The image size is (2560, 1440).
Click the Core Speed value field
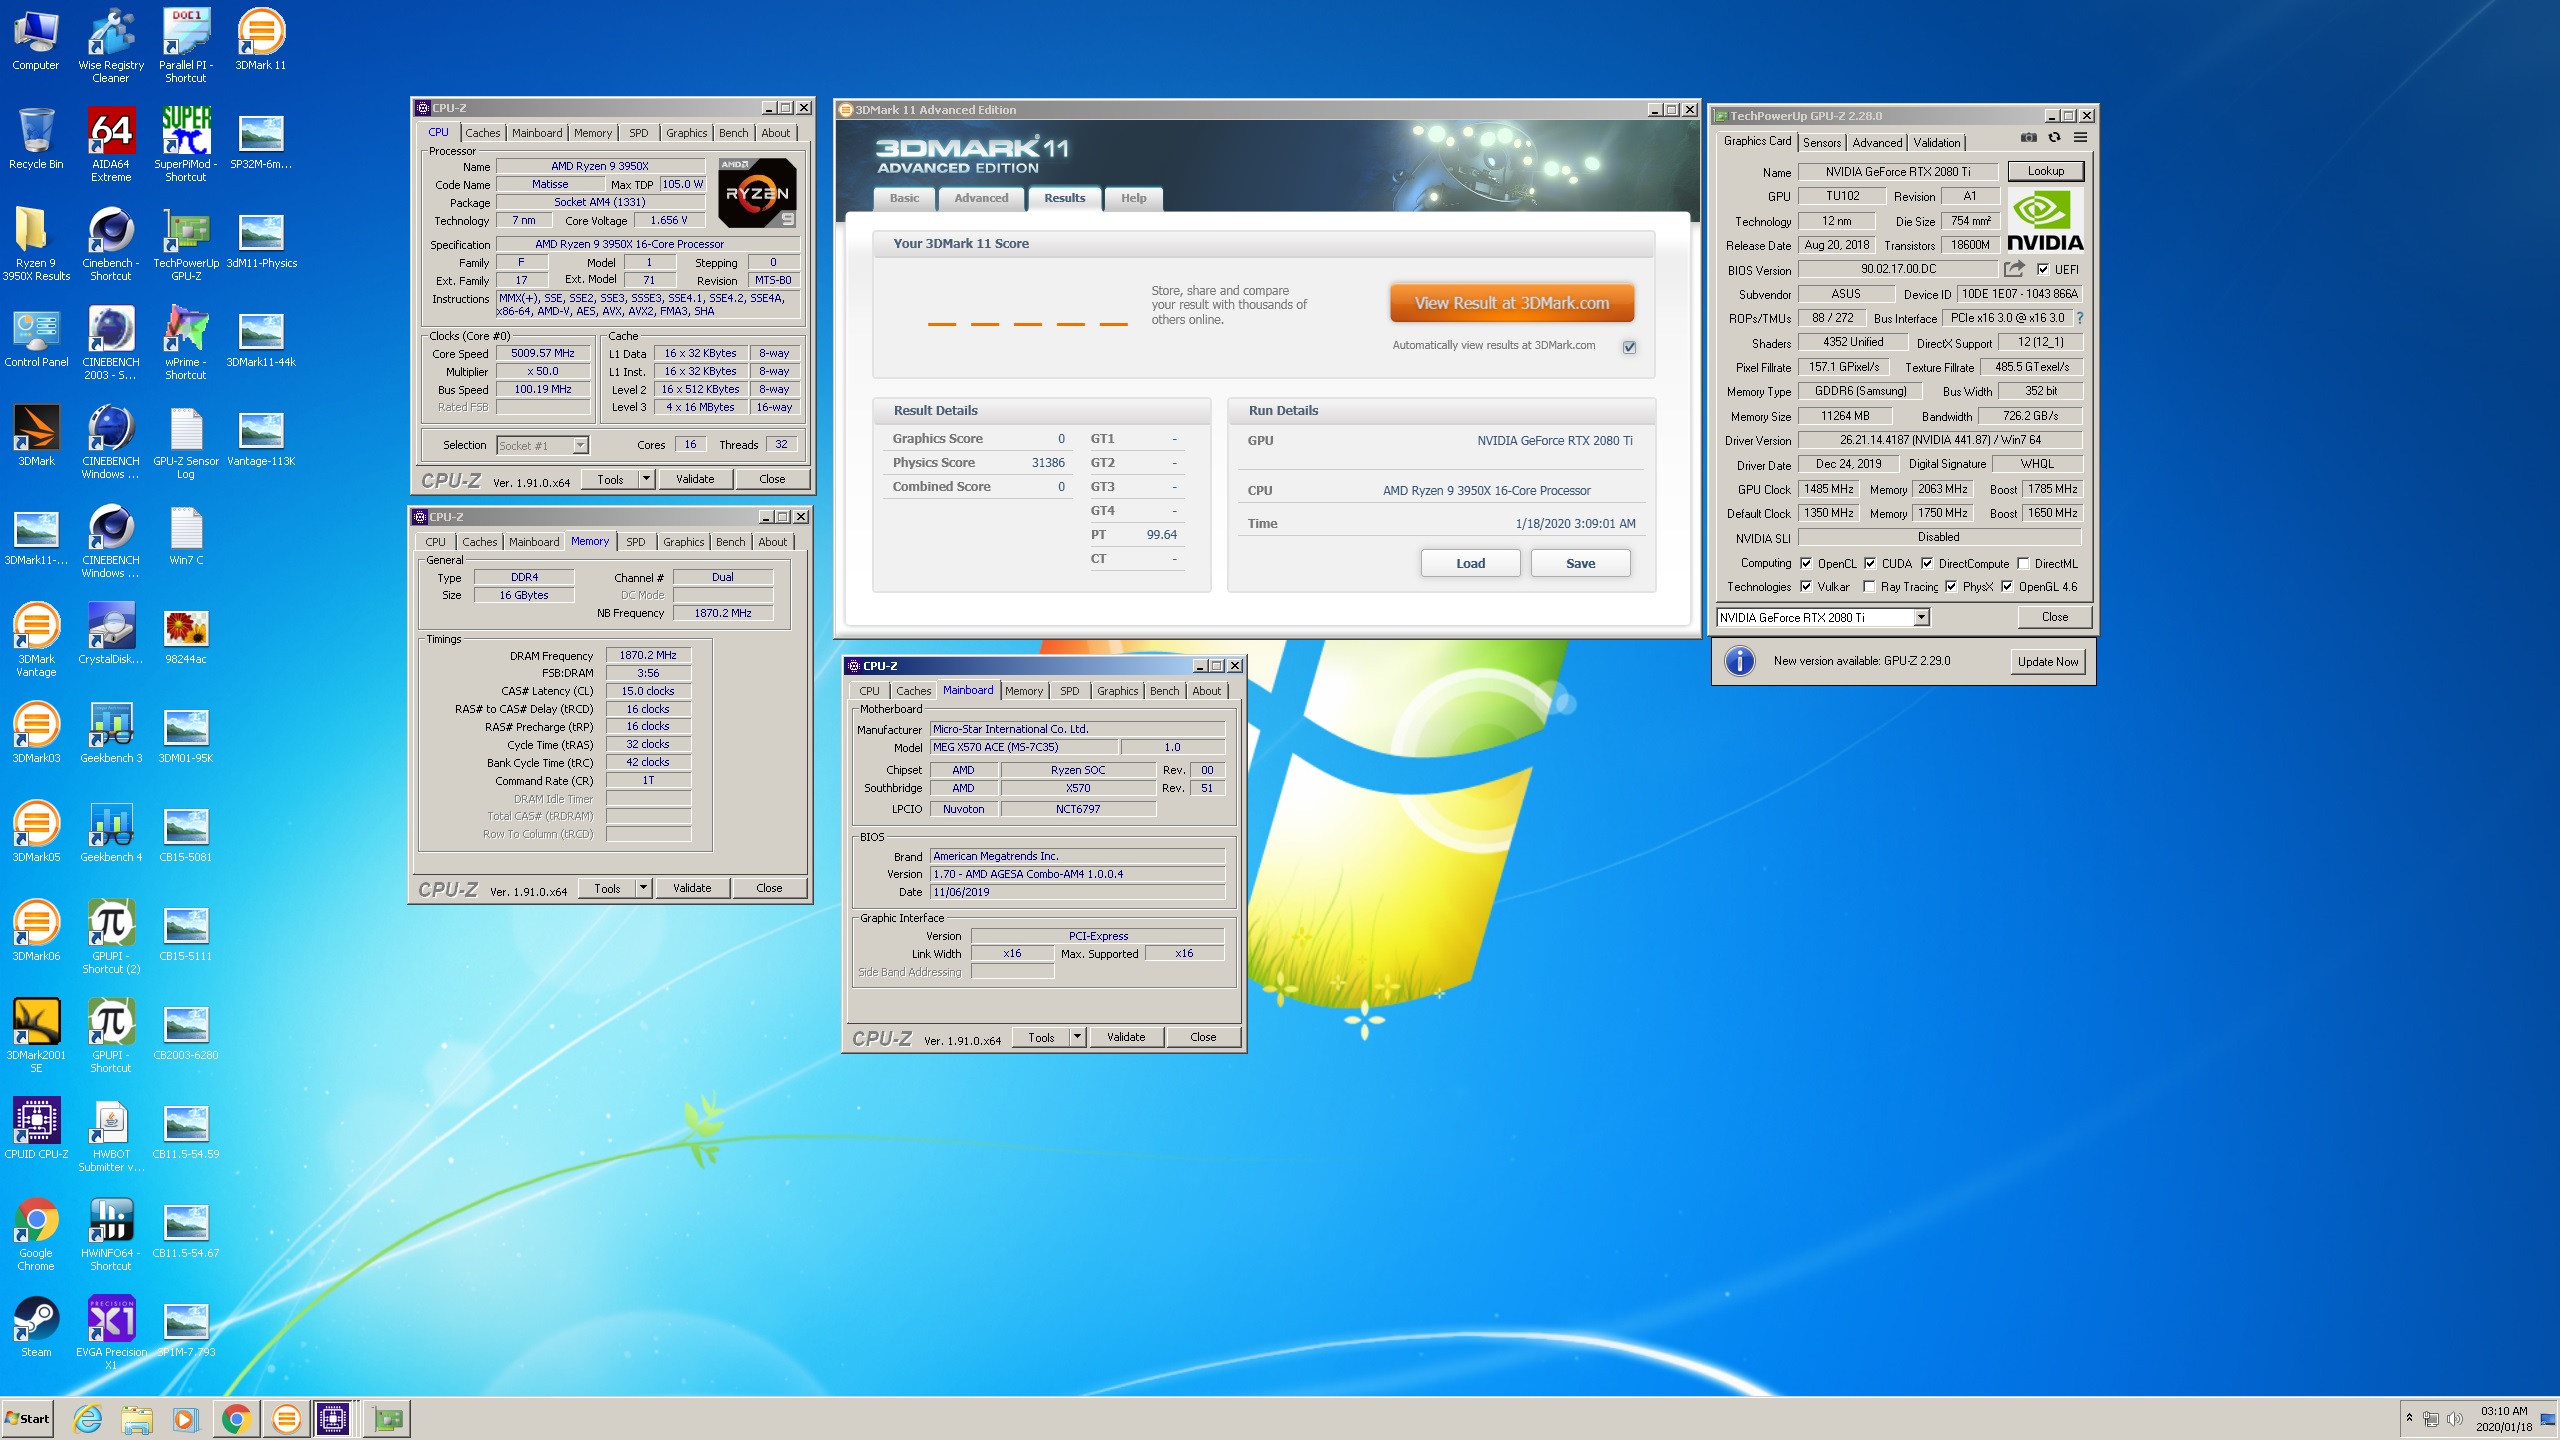point(543,353)
